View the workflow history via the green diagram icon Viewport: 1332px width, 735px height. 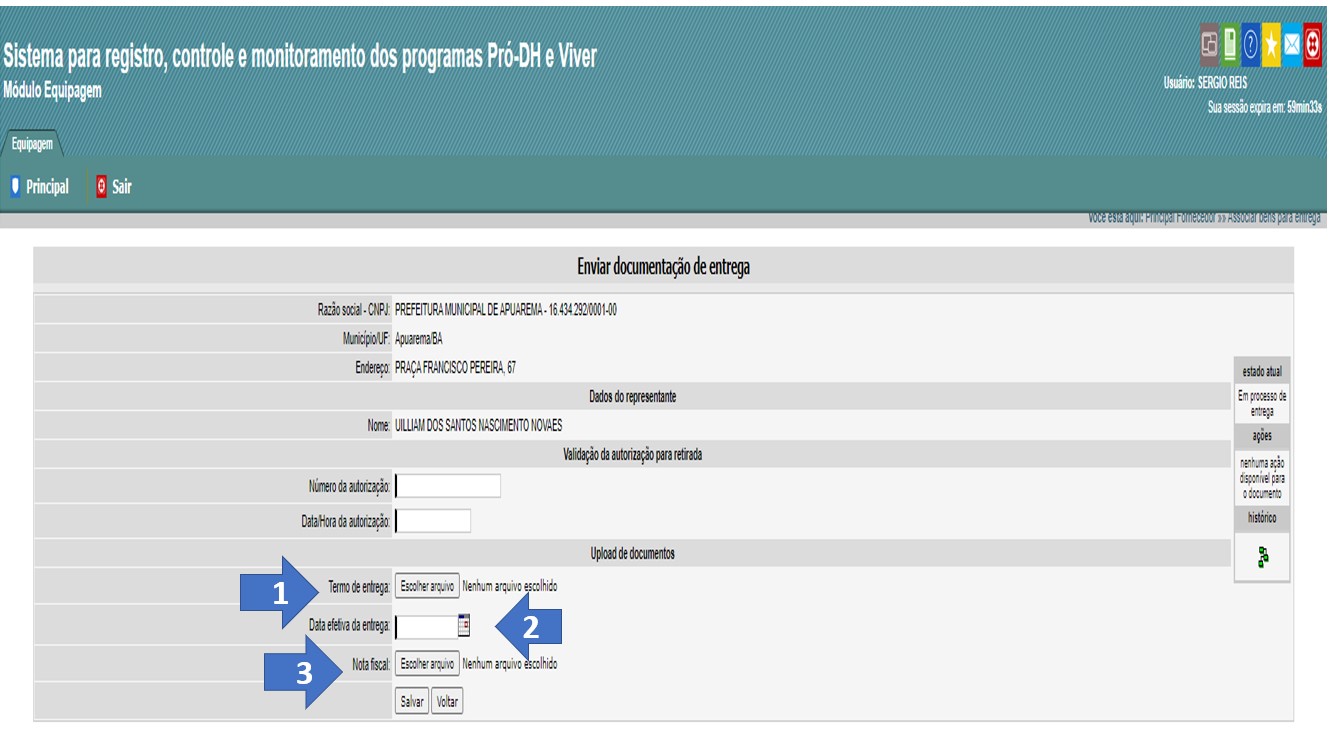1263,557
